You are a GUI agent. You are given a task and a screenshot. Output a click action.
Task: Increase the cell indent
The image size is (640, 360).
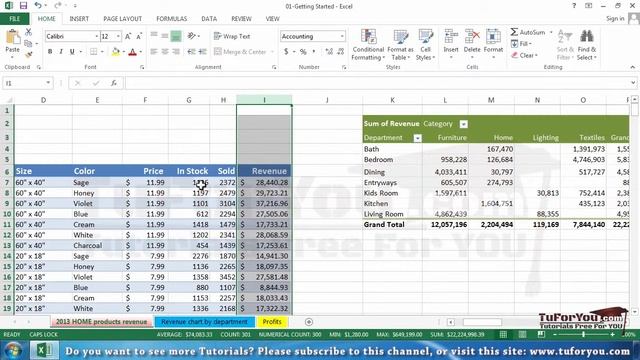click(202, 52)
